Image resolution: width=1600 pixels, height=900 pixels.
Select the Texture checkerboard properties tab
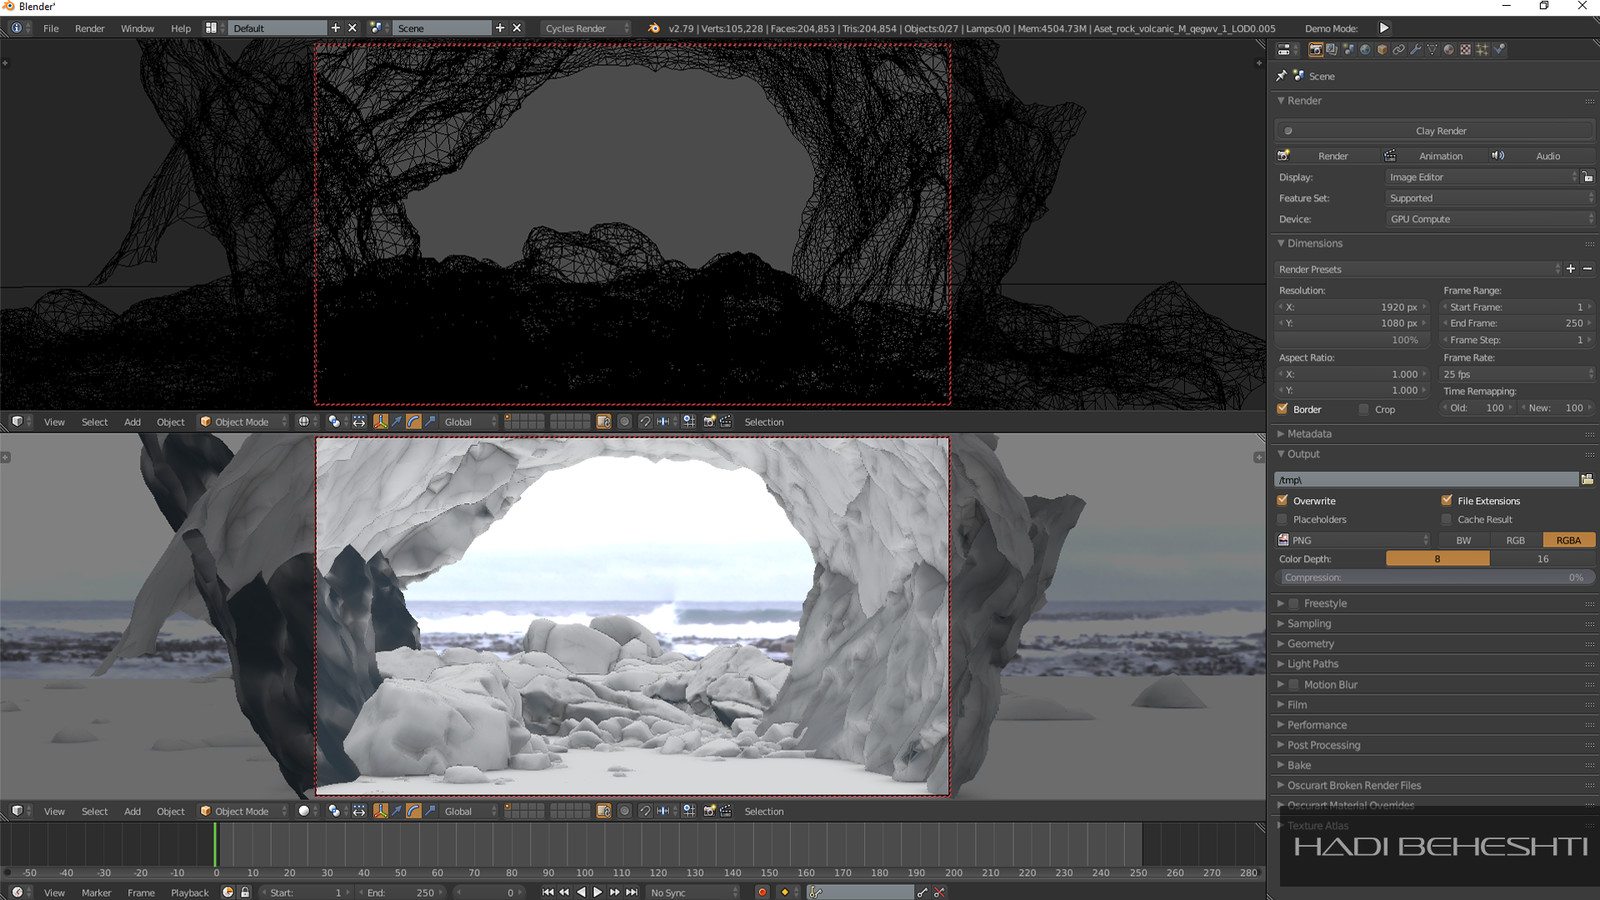point(1465,49)
